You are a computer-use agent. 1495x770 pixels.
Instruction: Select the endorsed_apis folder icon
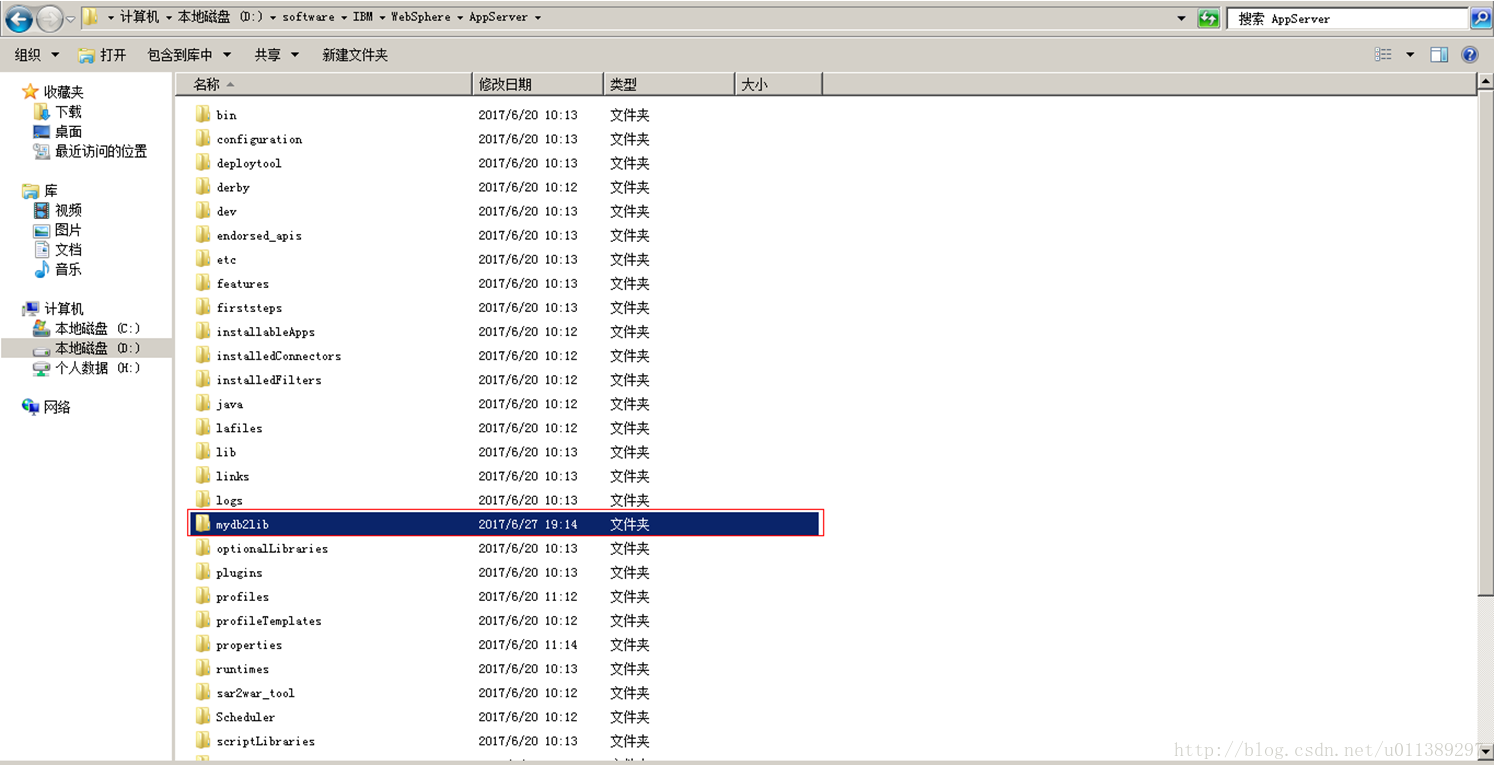click(x=203, y=234)
